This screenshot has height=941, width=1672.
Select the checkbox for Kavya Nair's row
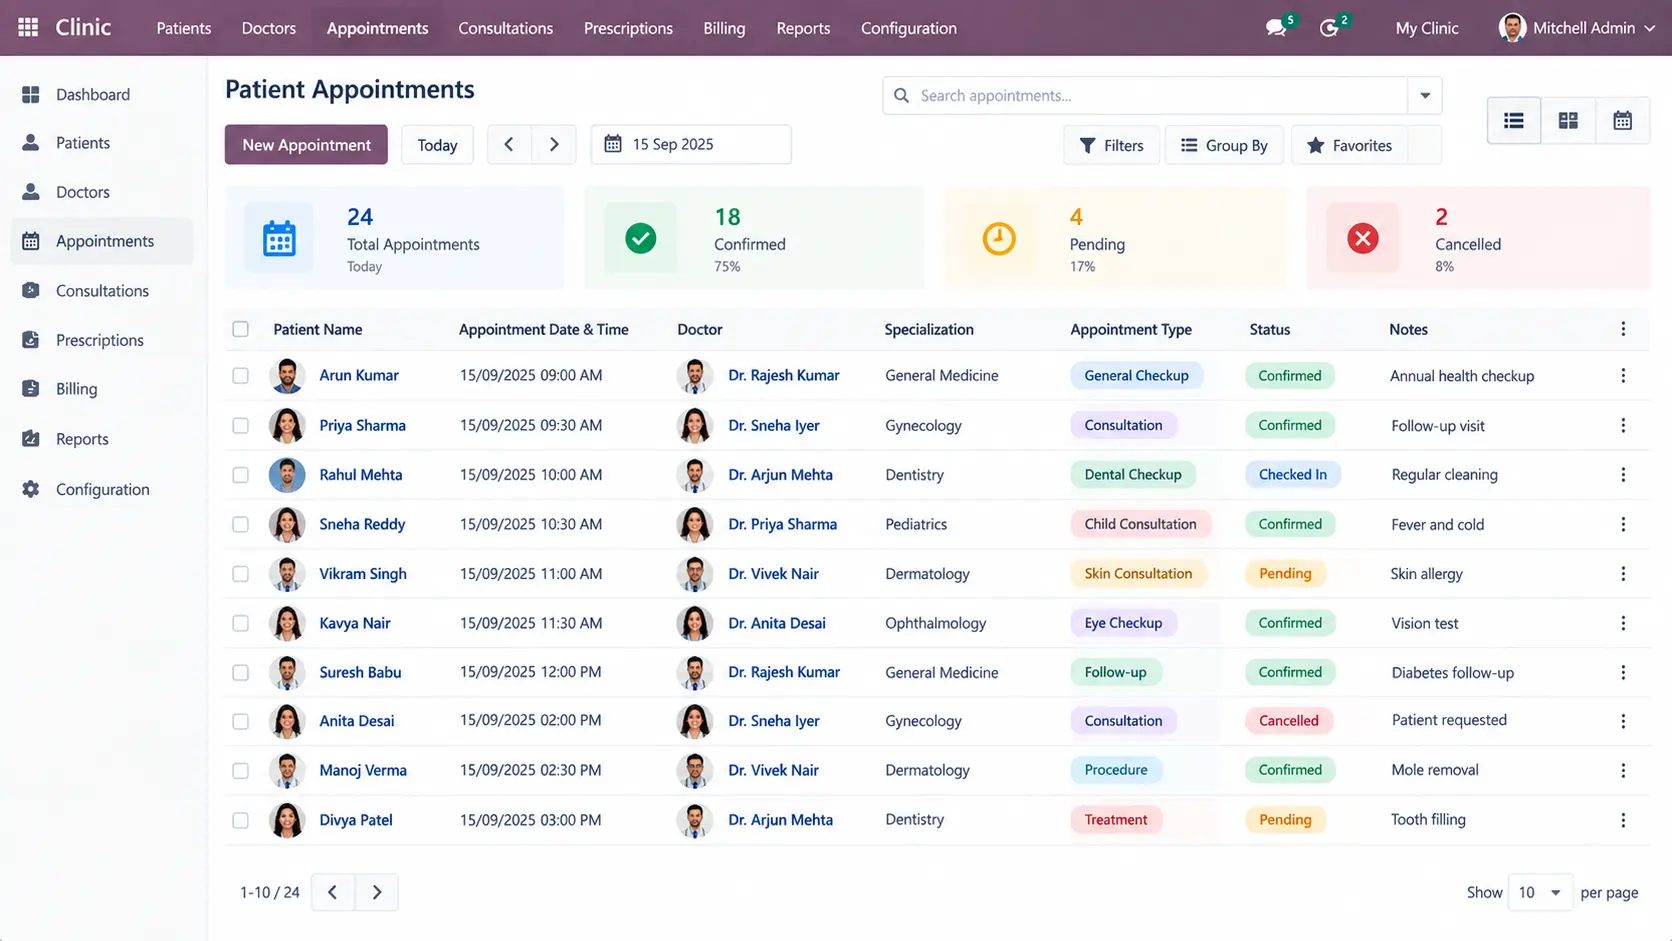(241, 623)
